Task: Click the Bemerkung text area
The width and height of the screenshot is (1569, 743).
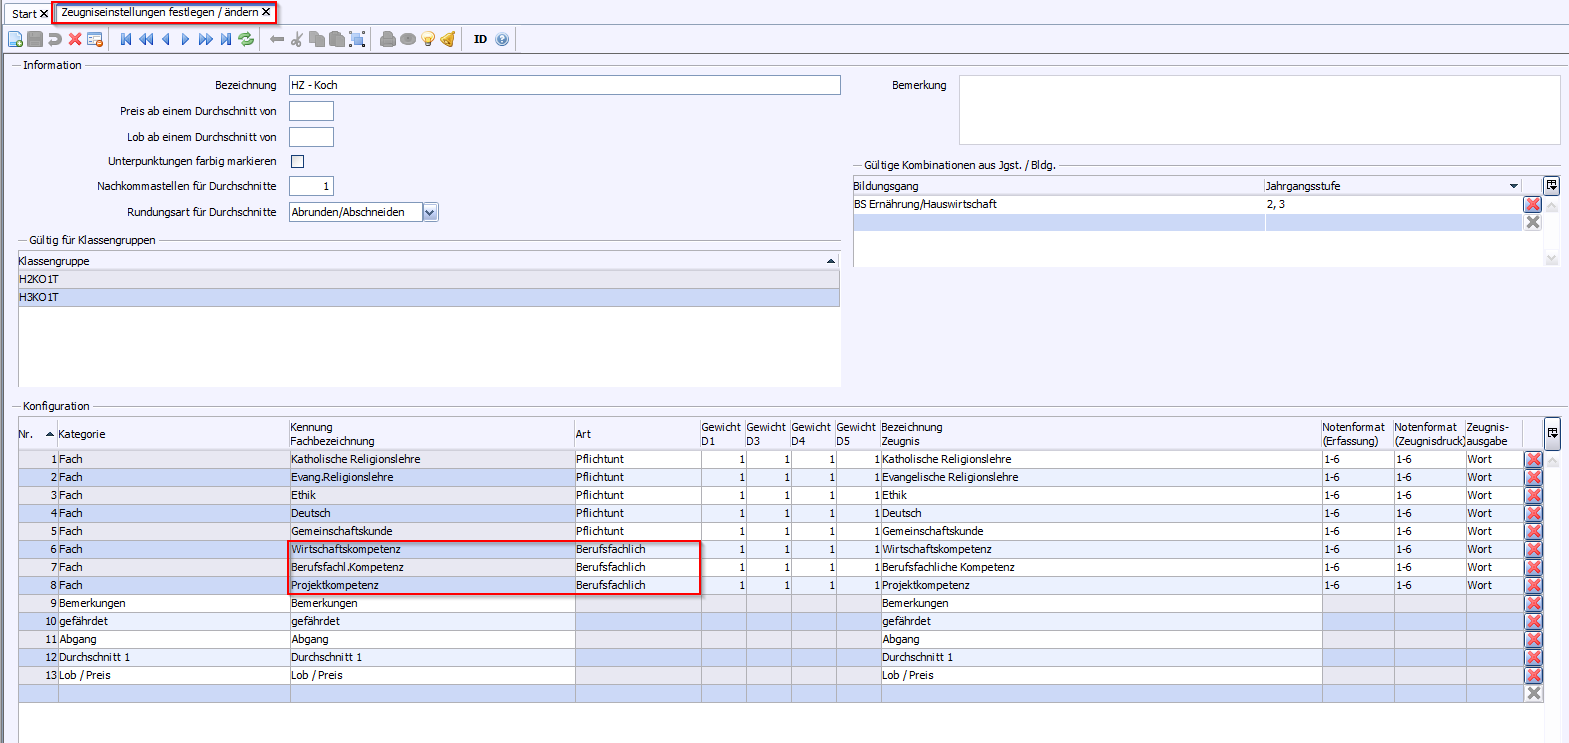Action: pyautogui.click(x=1258, y=110)
